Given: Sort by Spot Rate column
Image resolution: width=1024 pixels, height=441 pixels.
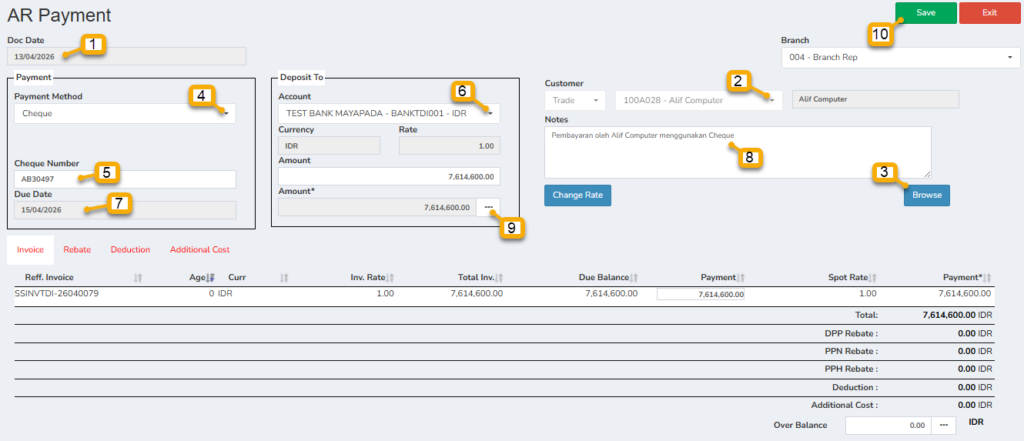Looking at the screenshot, I should 873,277.
